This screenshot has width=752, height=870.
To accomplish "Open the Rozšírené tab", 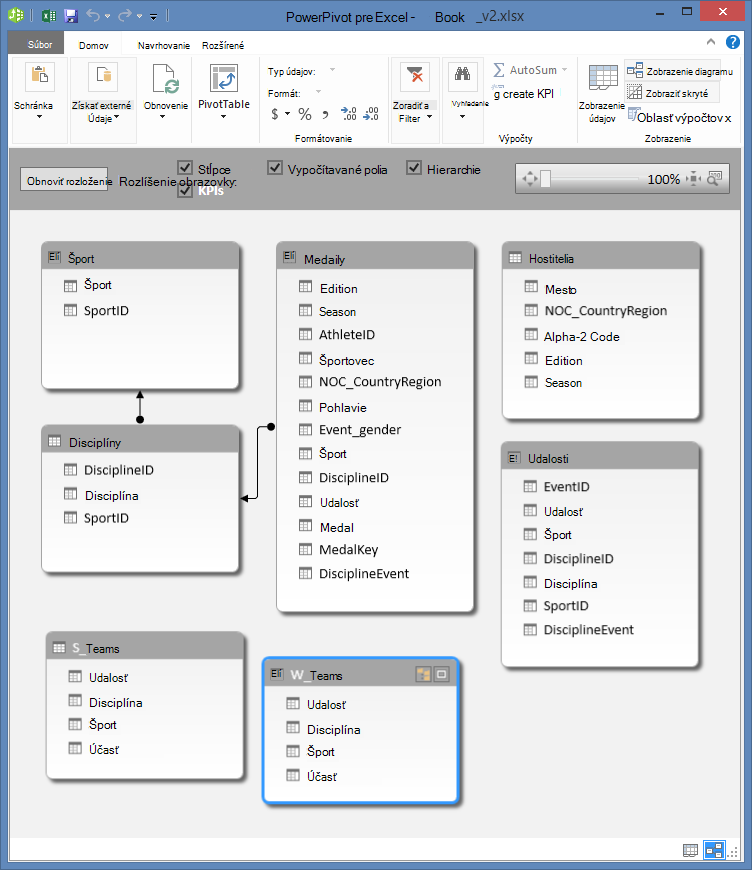I will (x=223, y=45).
